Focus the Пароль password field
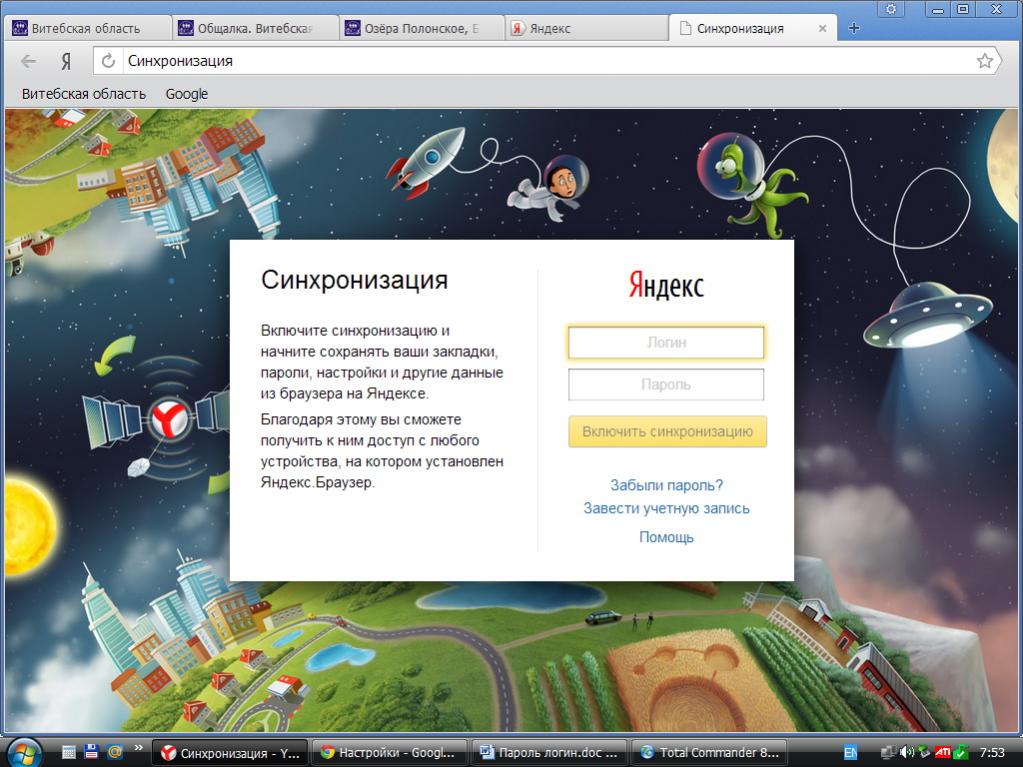The width and height of the screenshot is (1023, 767). click(x=666, y=384)
